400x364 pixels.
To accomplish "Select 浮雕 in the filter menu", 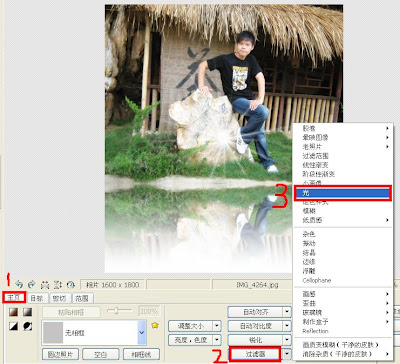I will pos(342,271).
